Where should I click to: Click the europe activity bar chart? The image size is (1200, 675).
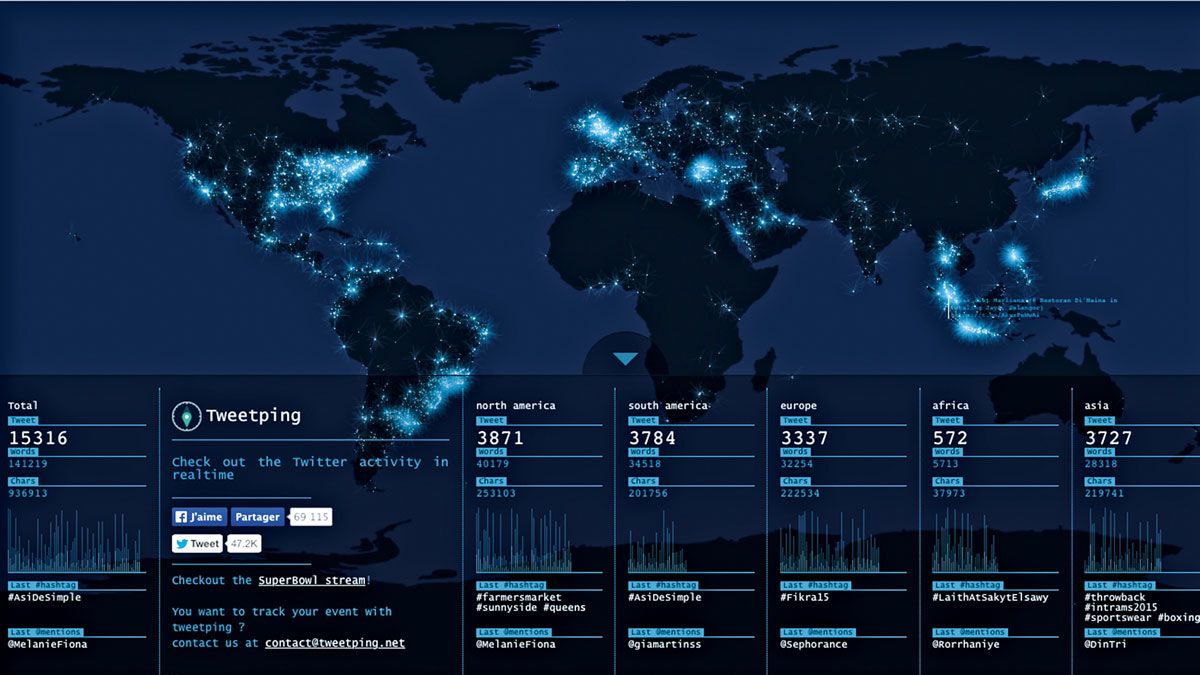[x=830, y=541]
